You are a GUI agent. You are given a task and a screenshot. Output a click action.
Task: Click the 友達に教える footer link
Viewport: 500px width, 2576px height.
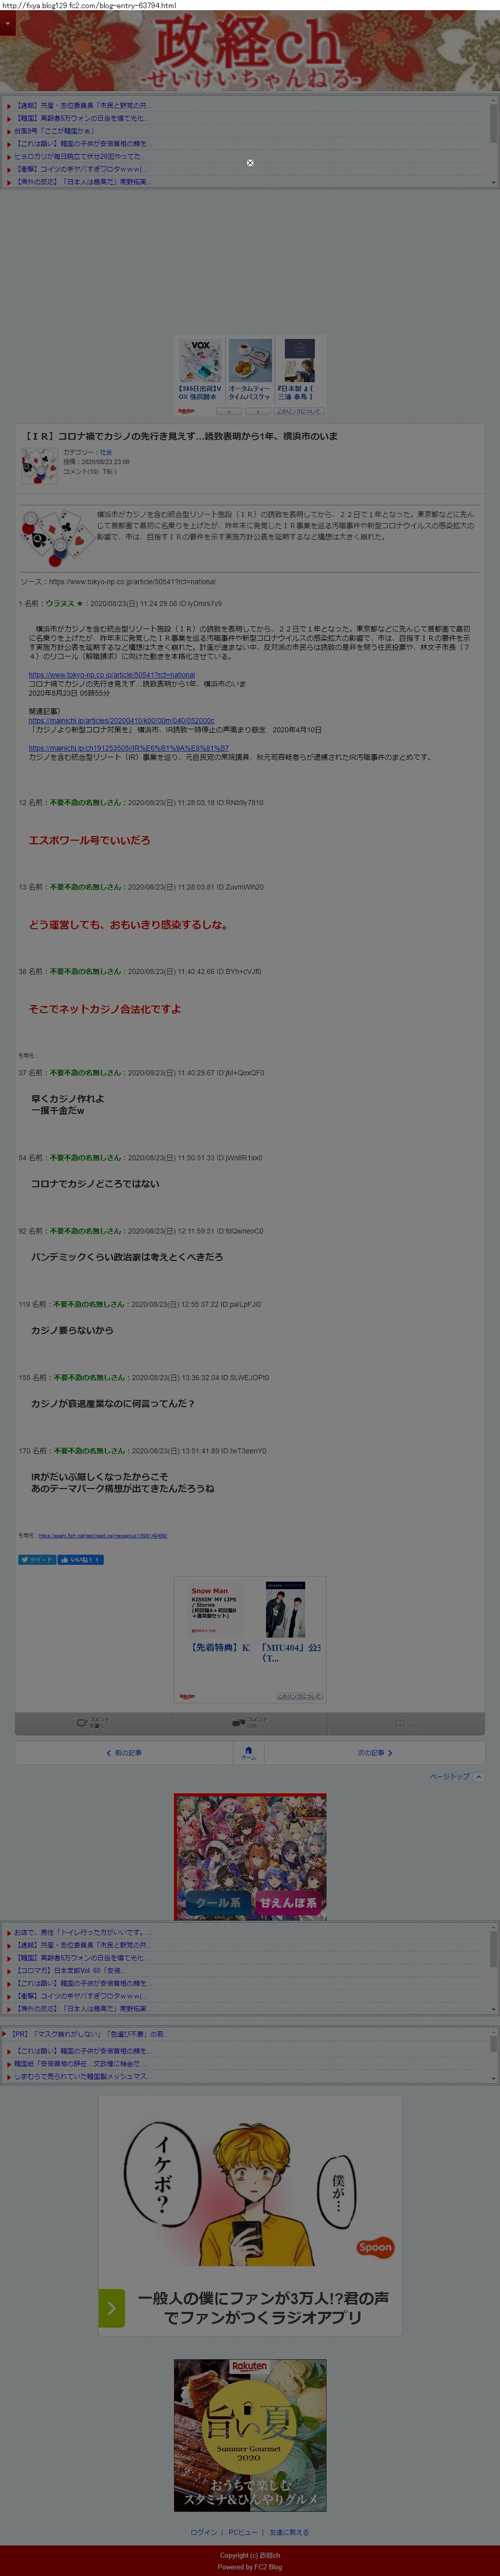289,2533
